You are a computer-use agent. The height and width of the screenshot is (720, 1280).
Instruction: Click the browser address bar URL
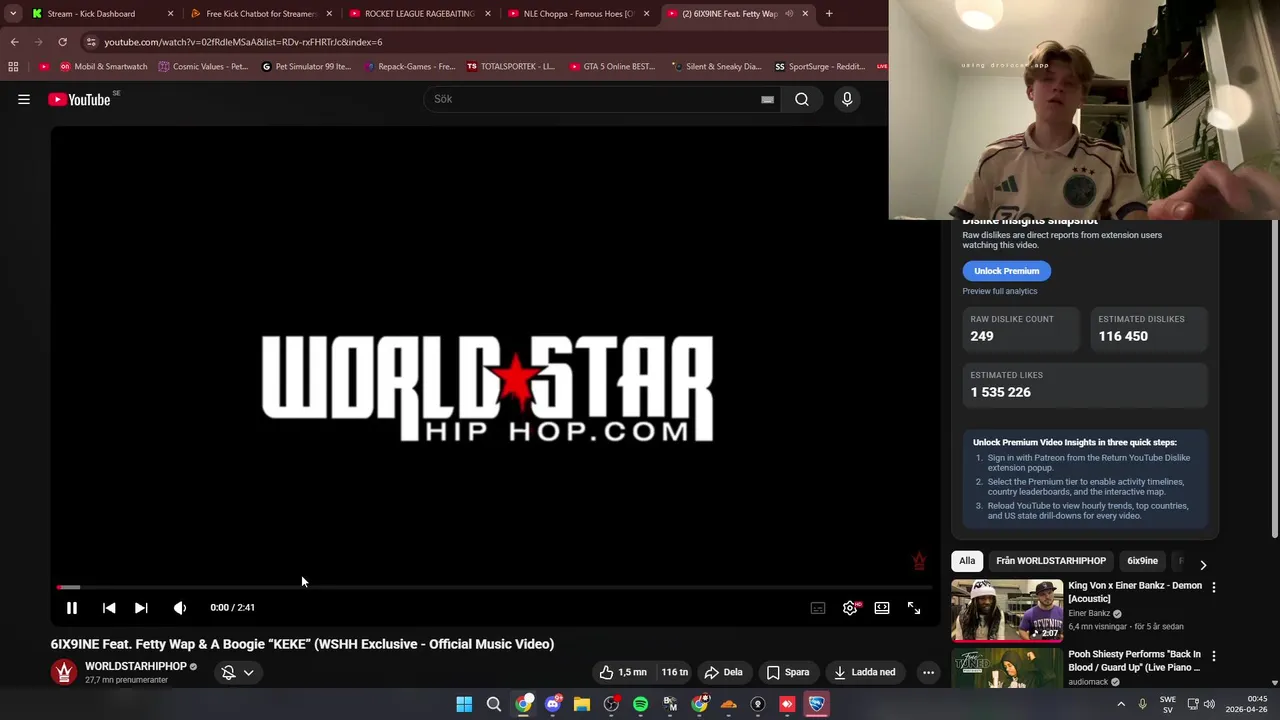point(243,42)
